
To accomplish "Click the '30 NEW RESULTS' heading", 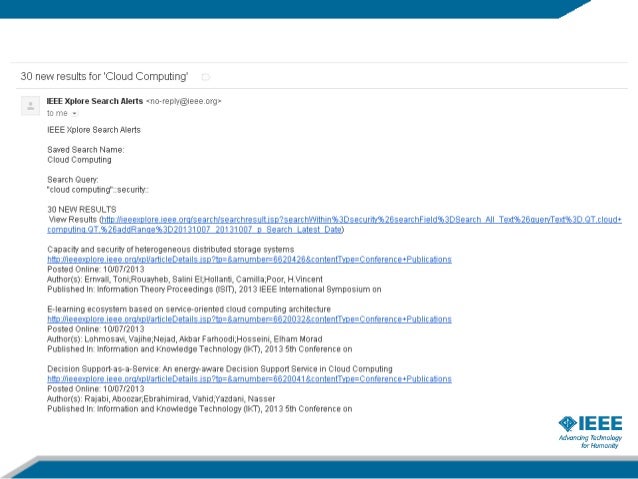I will (82, 210).
